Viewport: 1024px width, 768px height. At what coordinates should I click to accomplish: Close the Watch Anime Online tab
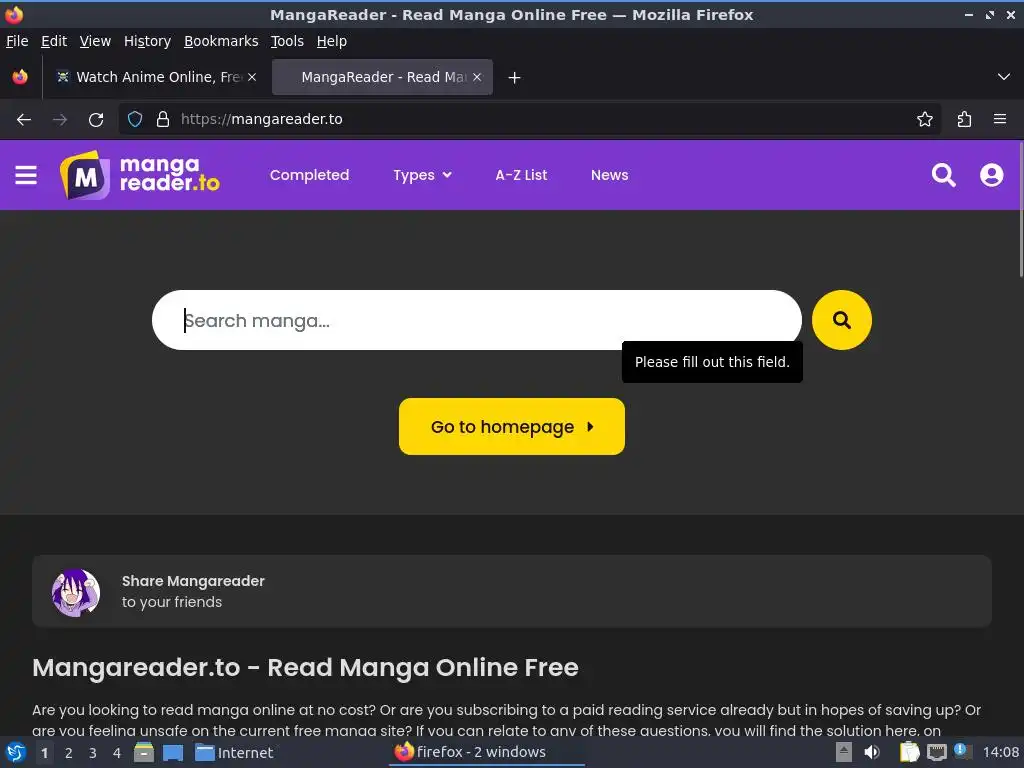tap(251, 77)
